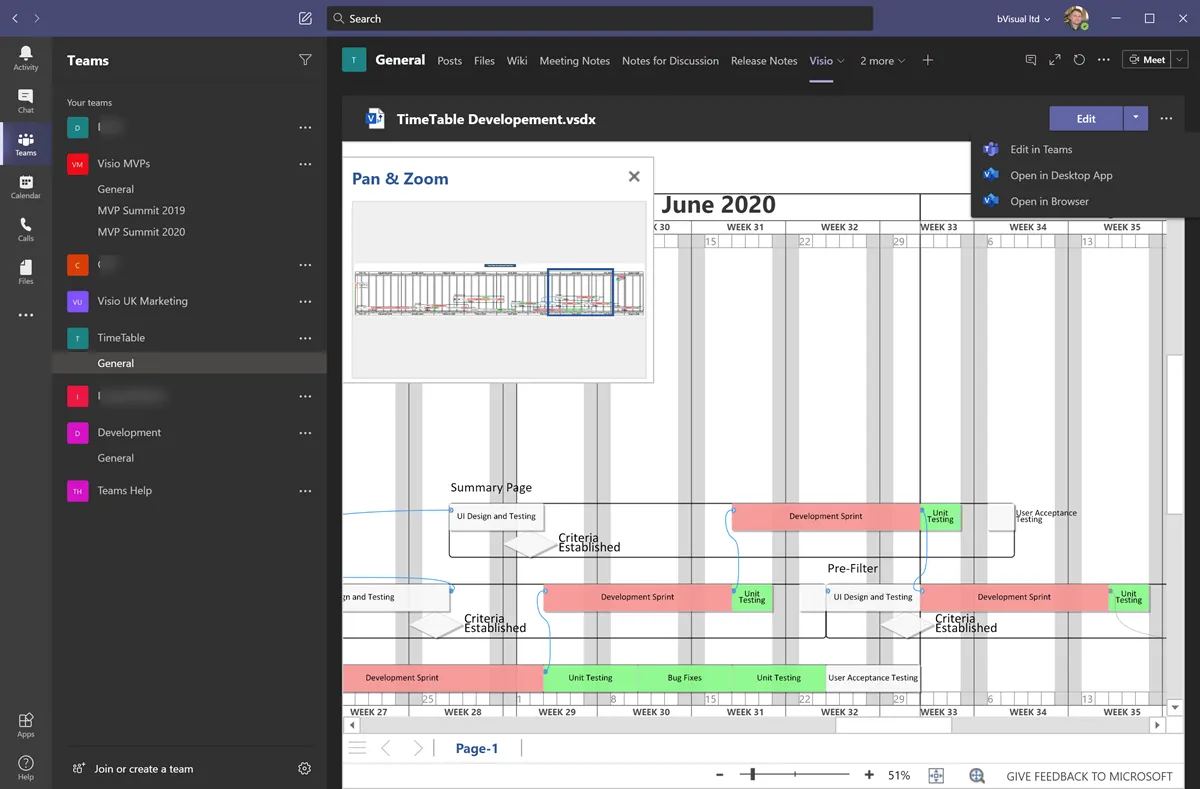
Task: Expand the tab to full screen
Action: pos(1055,60)
